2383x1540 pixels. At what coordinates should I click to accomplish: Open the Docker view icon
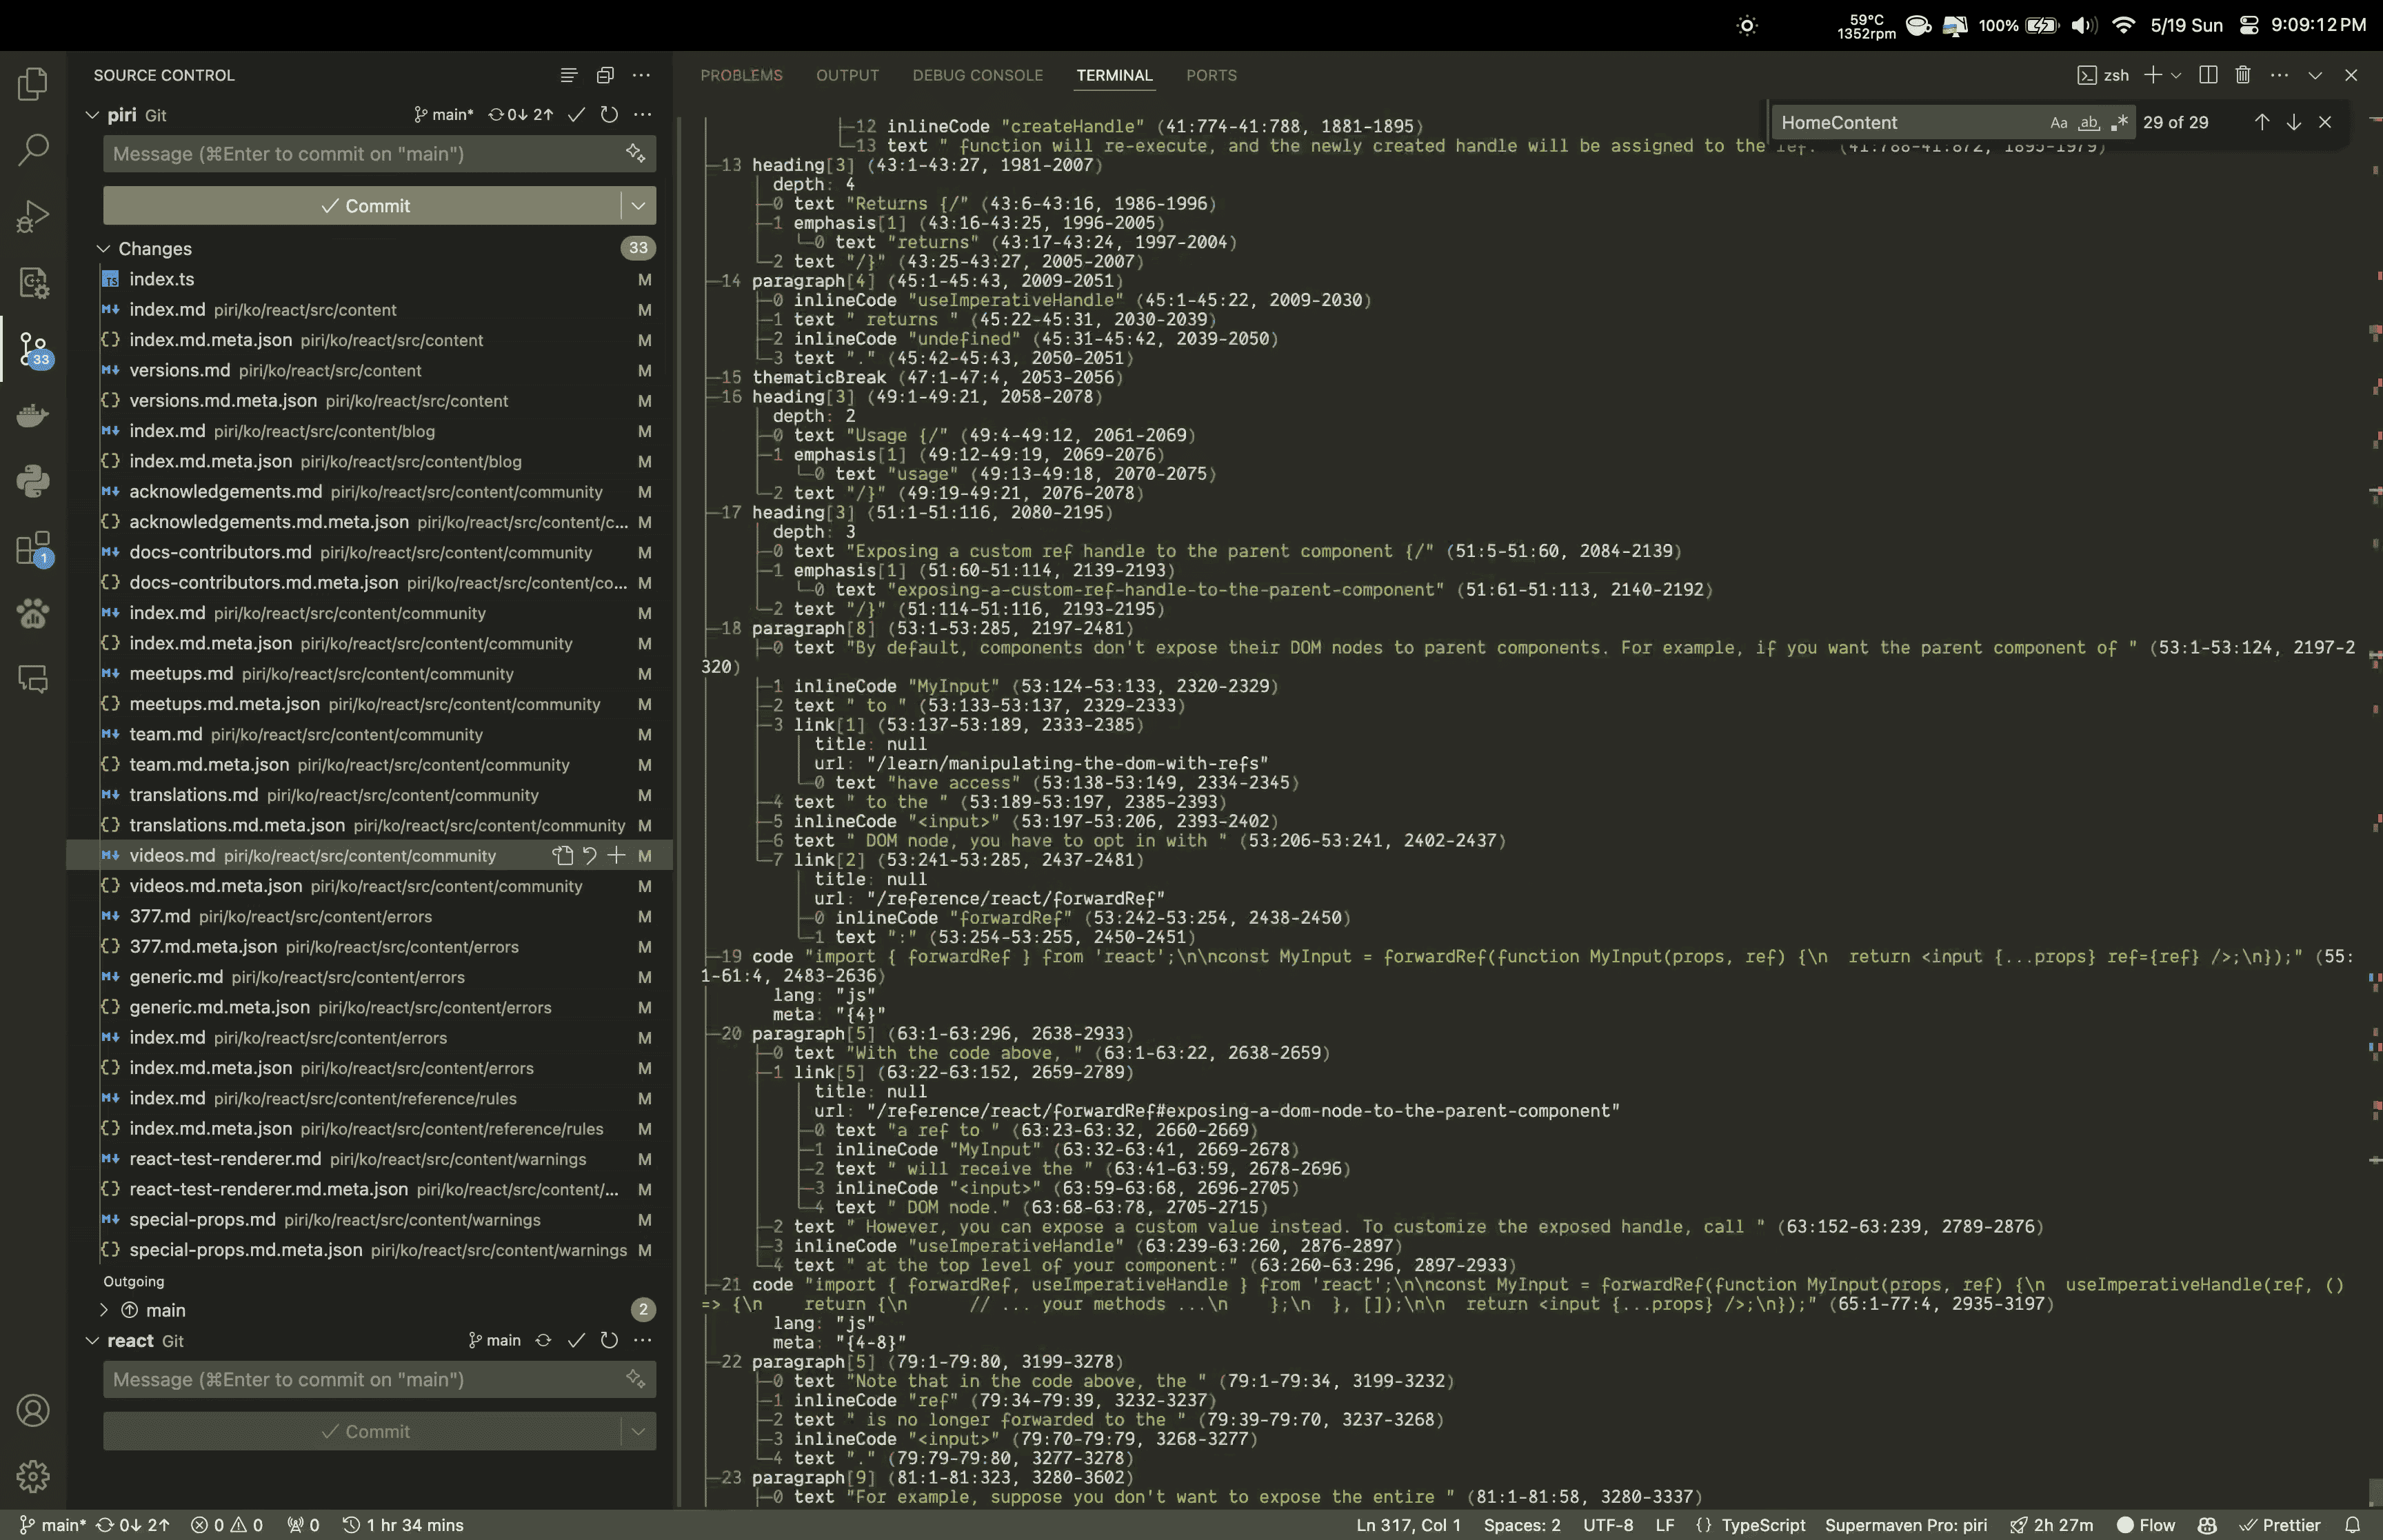click(x=33, y=415)
